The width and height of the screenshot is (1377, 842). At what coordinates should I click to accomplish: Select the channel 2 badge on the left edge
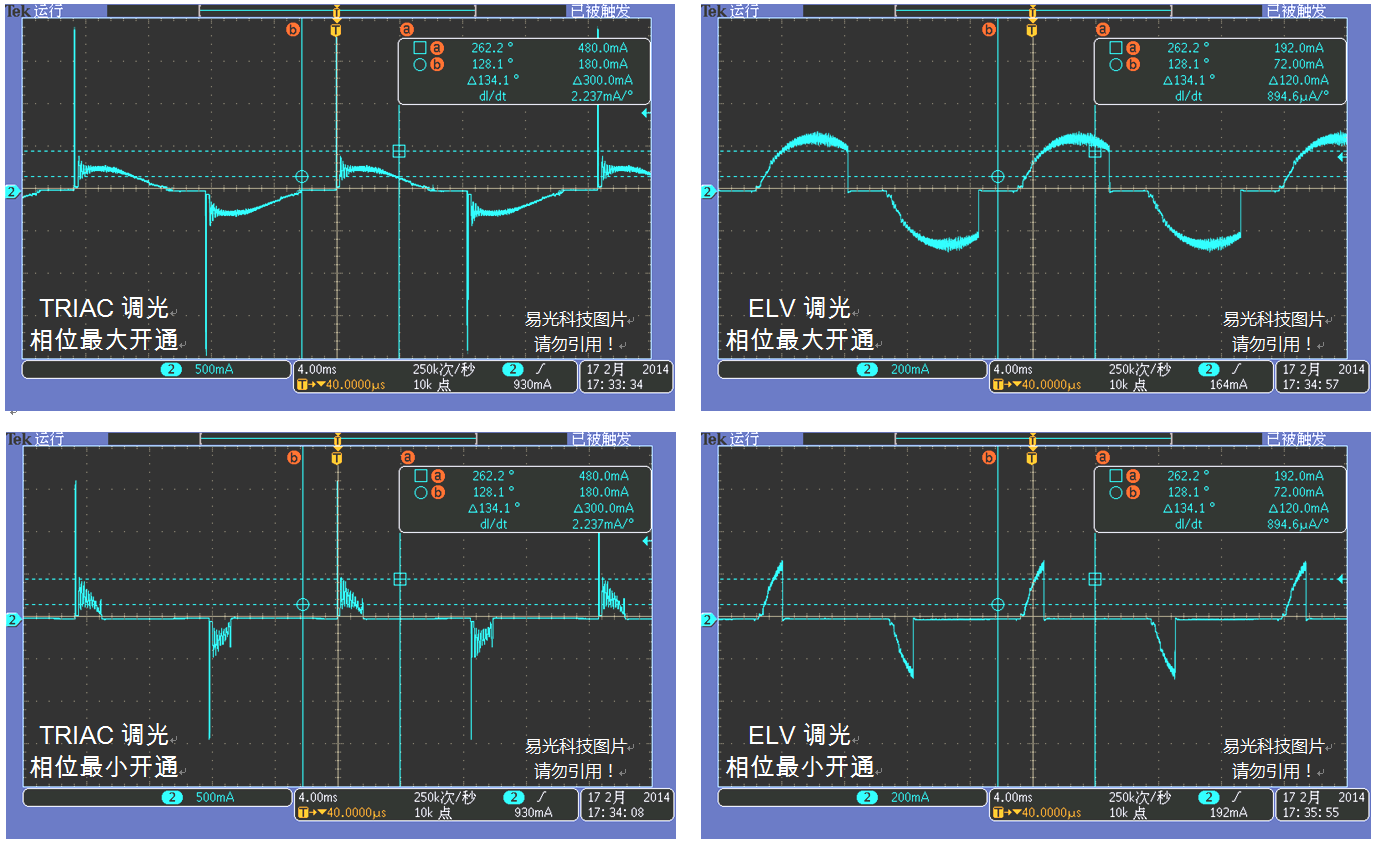(x=11, y=190)
